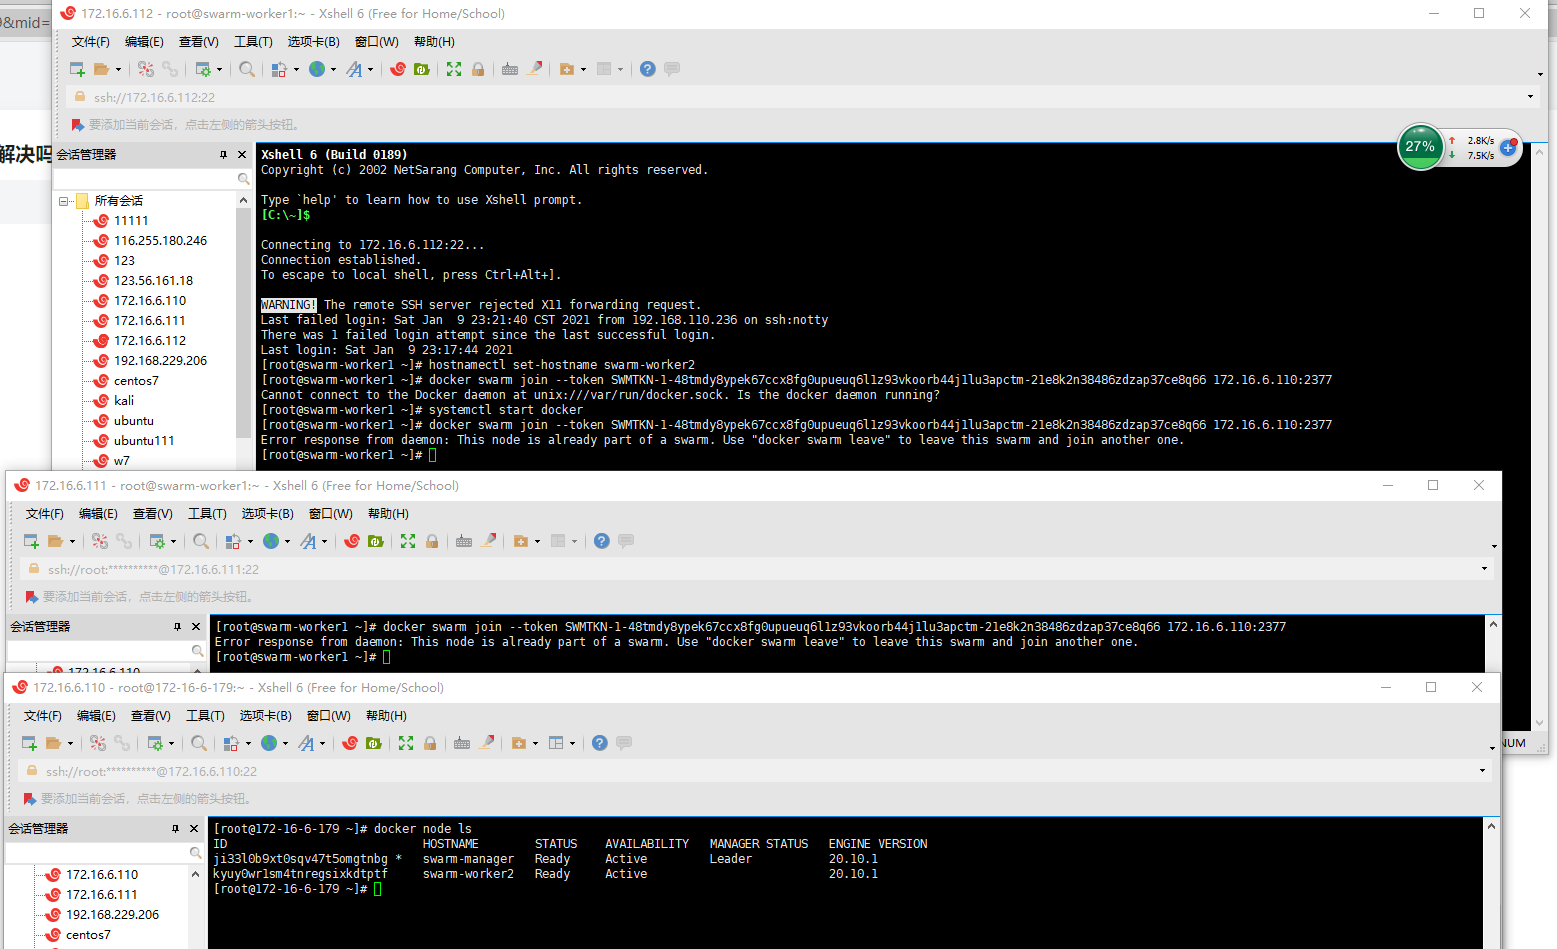
Task: Pin the session manager panel in 172.16.6.112 window
Action: coord(223,155)
